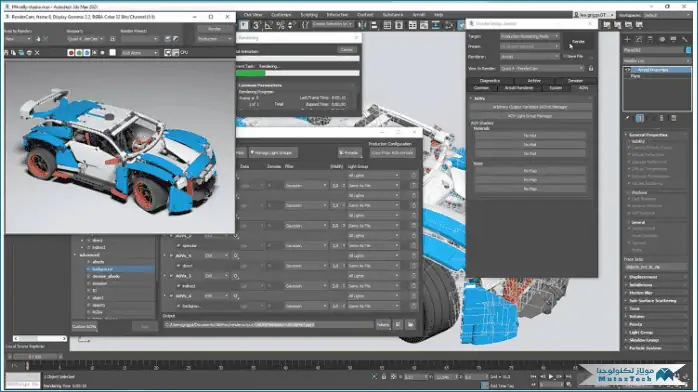Toggle the specular AOV checkbox
Viewport: 698px width, 392px height.
click(179, 246)
